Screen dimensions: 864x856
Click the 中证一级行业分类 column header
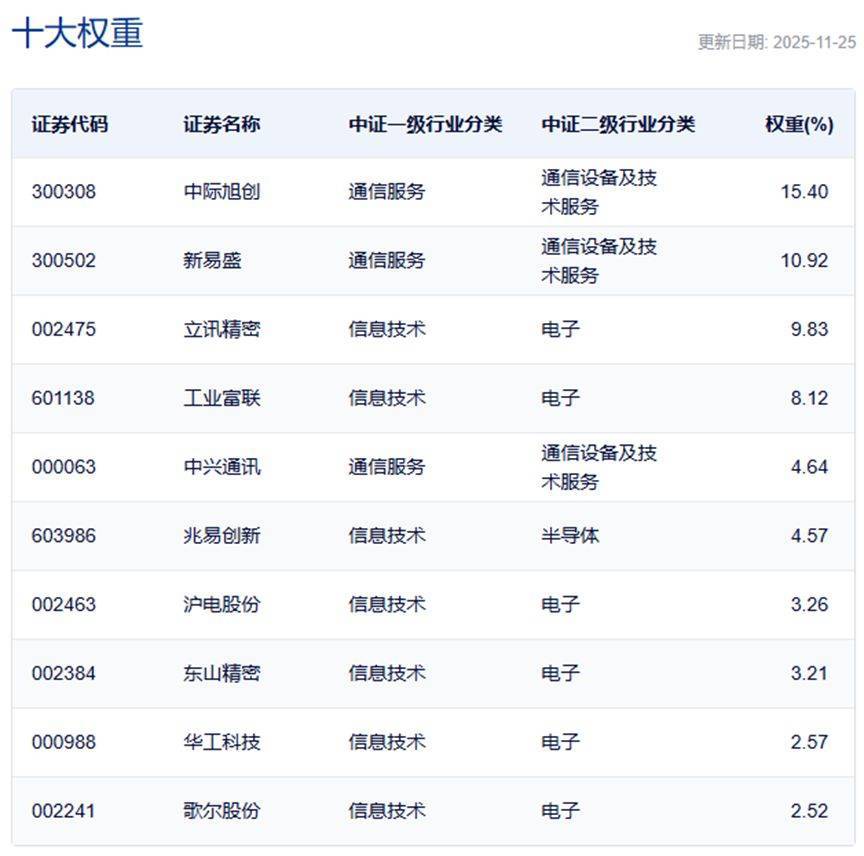pos(425,124)
